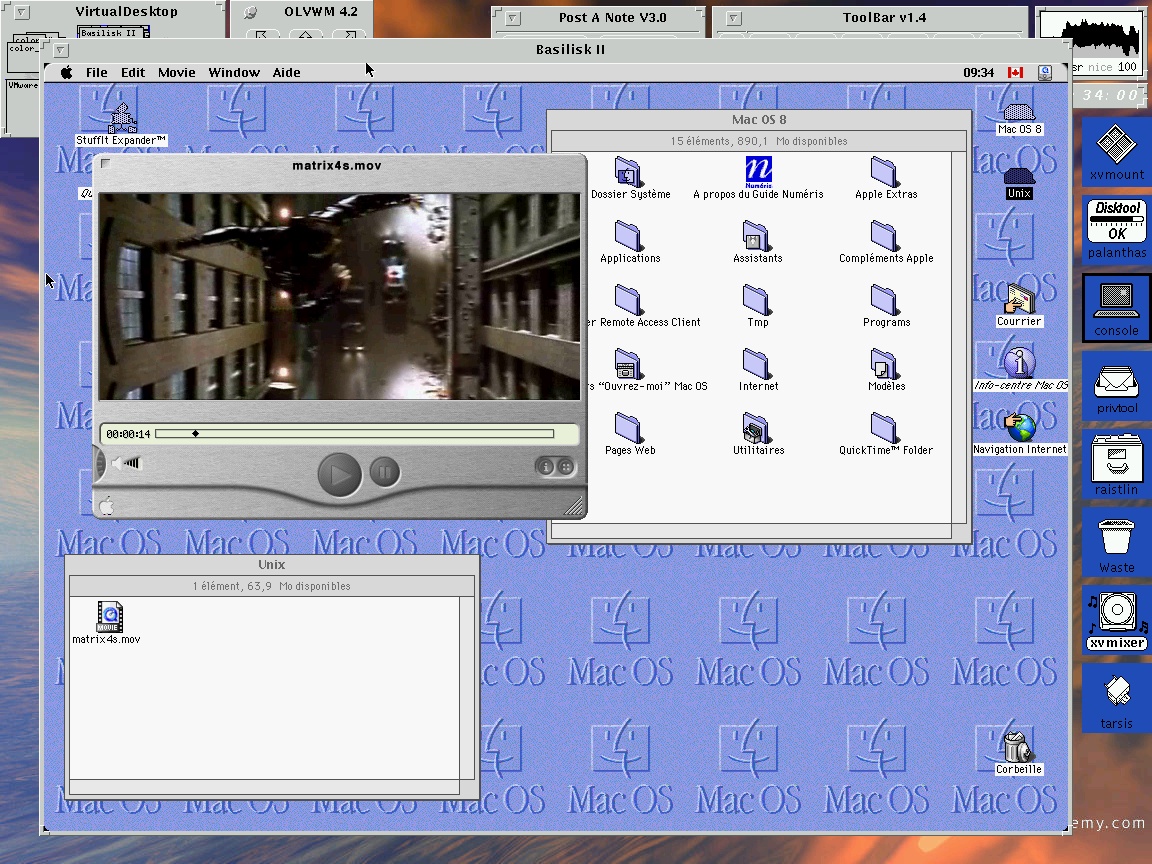Open the VirtualDesktop window menu button
The image size is (1152, 864).
tap(22, 12)
